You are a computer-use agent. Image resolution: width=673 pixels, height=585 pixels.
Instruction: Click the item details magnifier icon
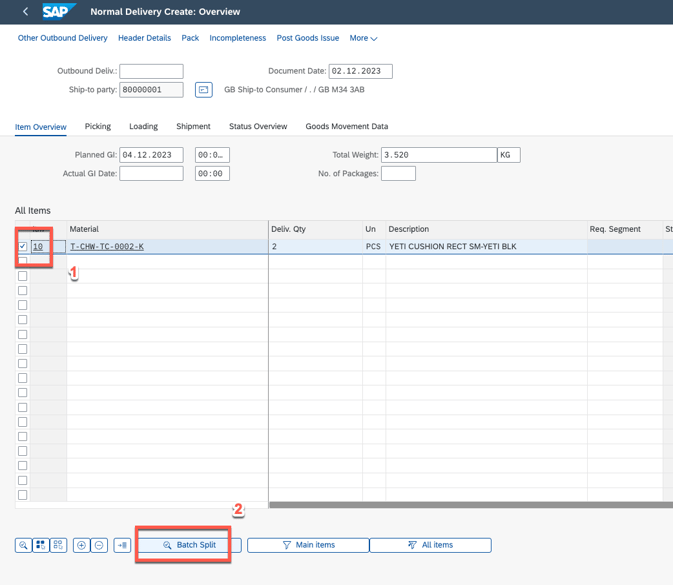coord(23,545)
